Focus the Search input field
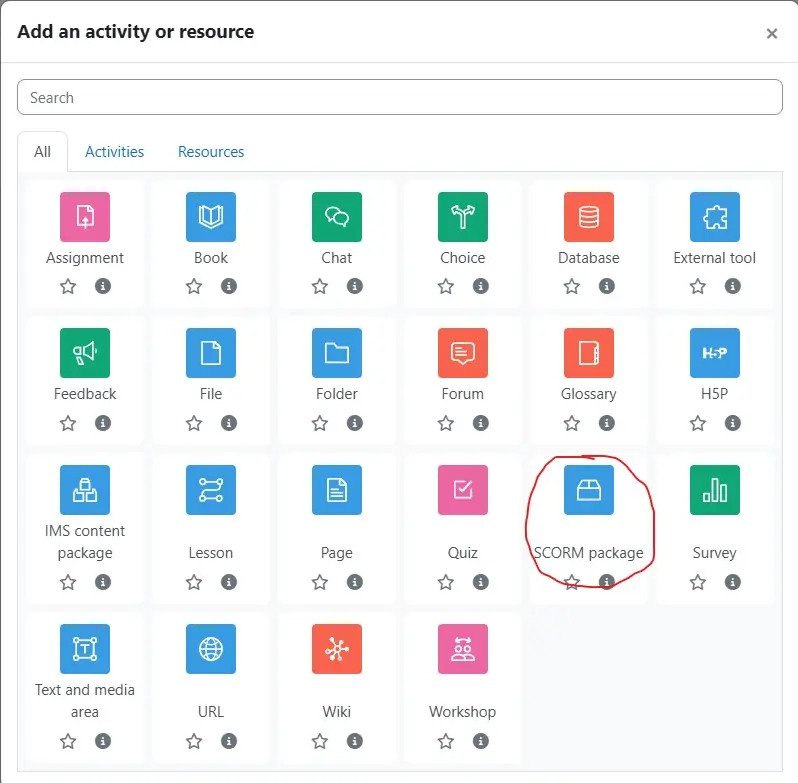Viewport: 798px width, 783px height. pos(399,98)
